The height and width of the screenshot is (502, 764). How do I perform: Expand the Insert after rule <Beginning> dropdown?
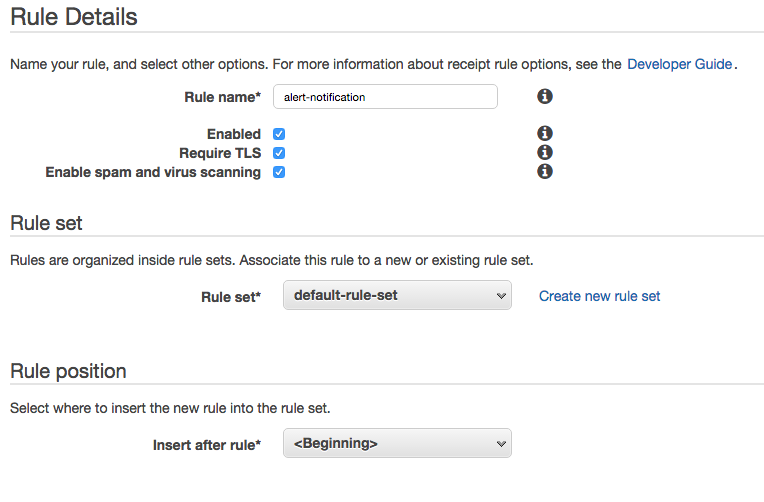397,444
